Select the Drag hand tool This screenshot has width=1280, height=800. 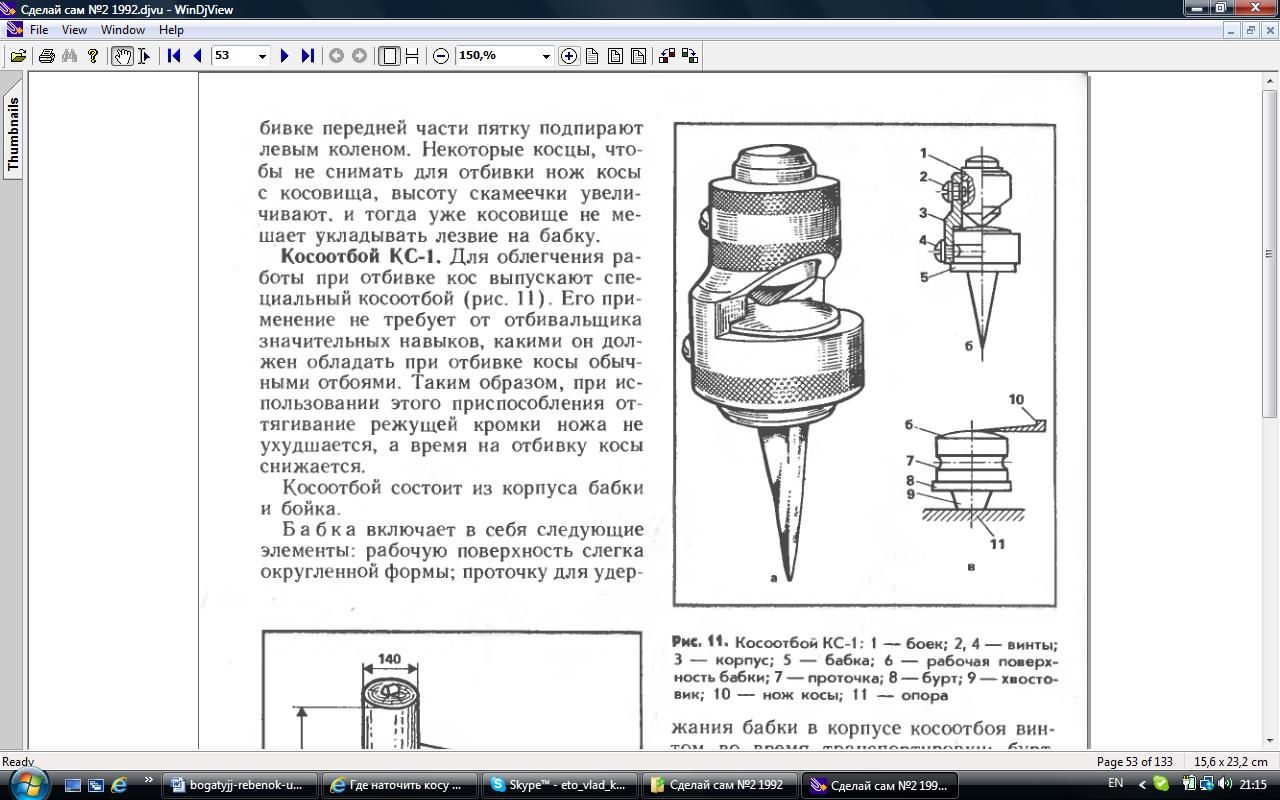coord(121,56)
